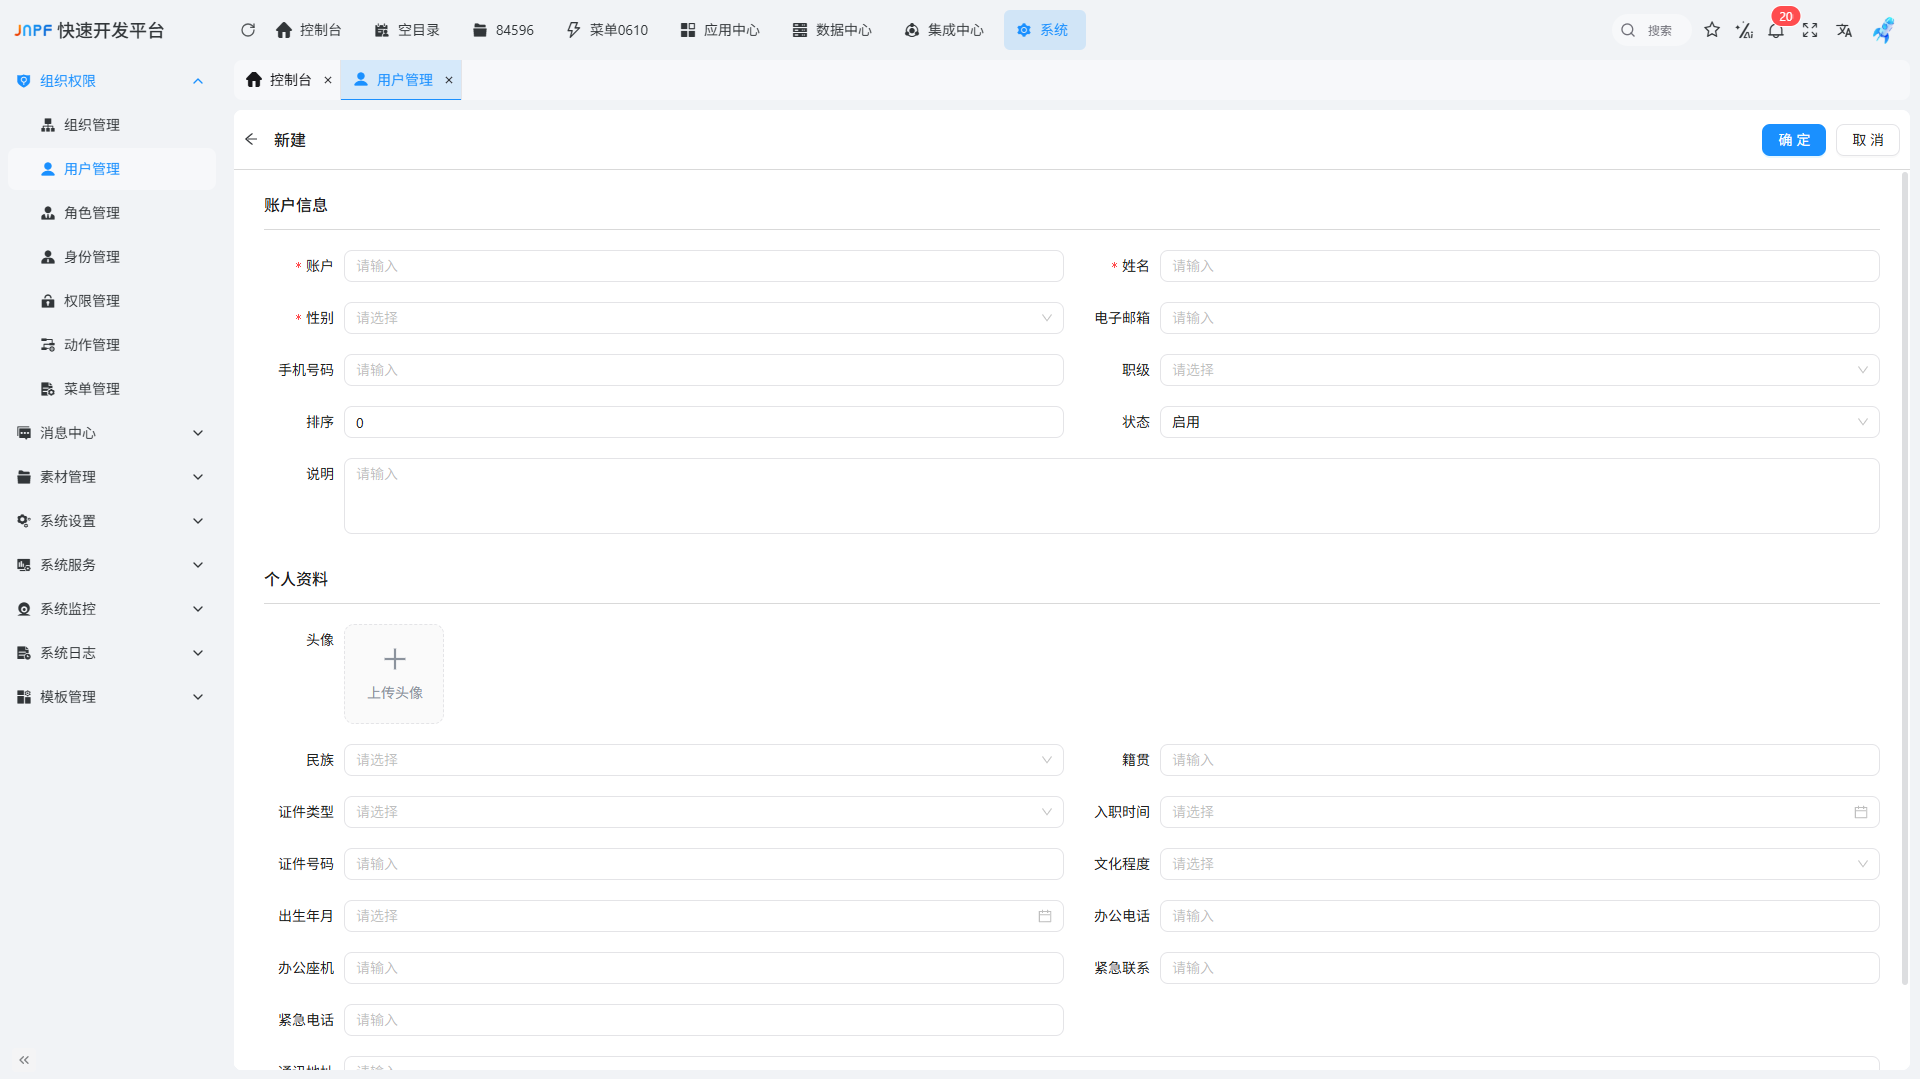Image resolution: width=1920 pixels, height=1079 pixels.
Task: Select 角色管理 in the sidebar
Action: click(x=92, y=213)
